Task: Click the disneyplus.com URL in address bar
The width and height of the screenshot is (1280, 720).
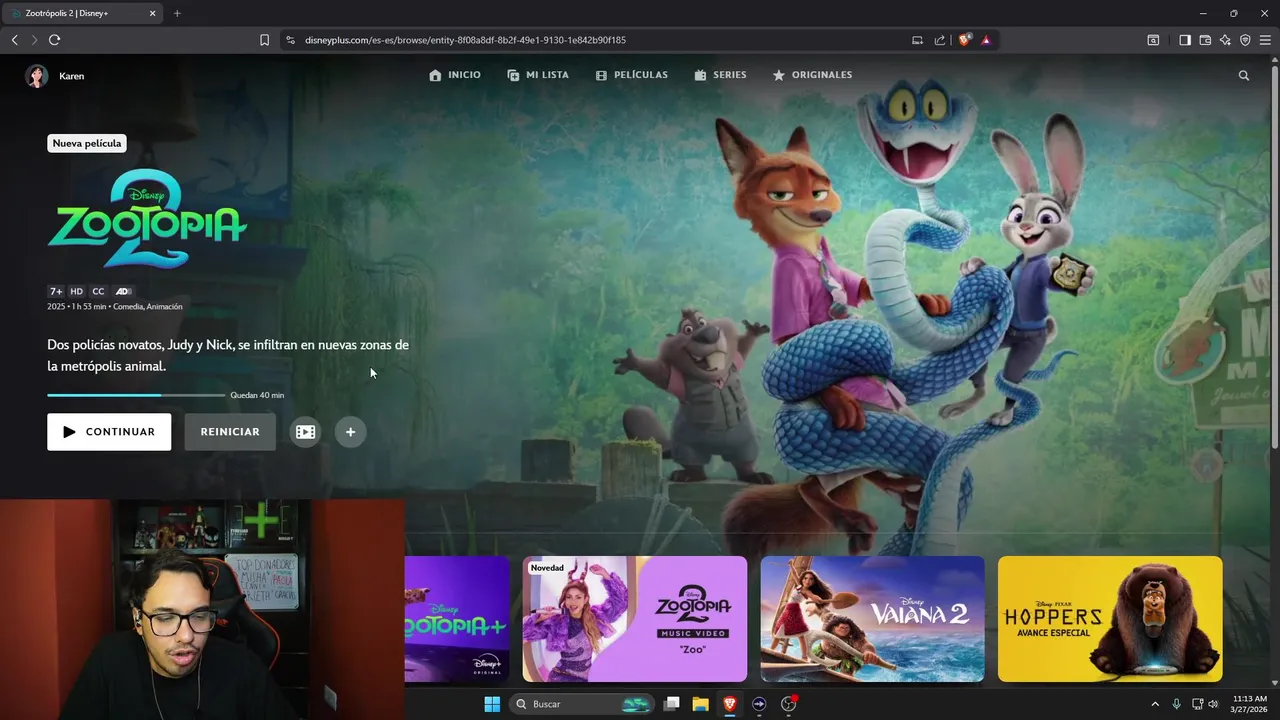Action: 465,40
